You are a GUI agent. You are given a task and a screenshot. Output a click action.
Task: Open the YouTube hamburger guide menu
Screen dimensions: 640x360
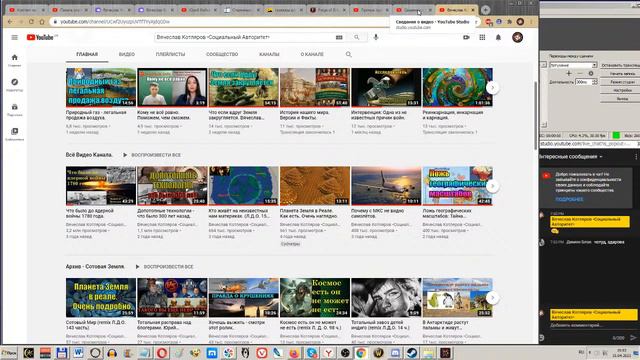coord(15,38)
